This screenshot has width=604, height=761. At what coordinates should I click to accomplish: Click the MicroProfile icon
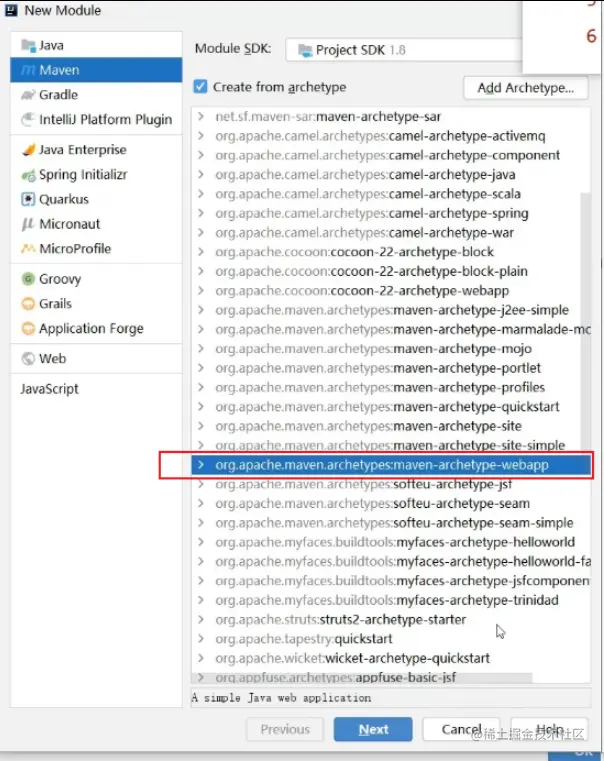click(x=28, y=248)
